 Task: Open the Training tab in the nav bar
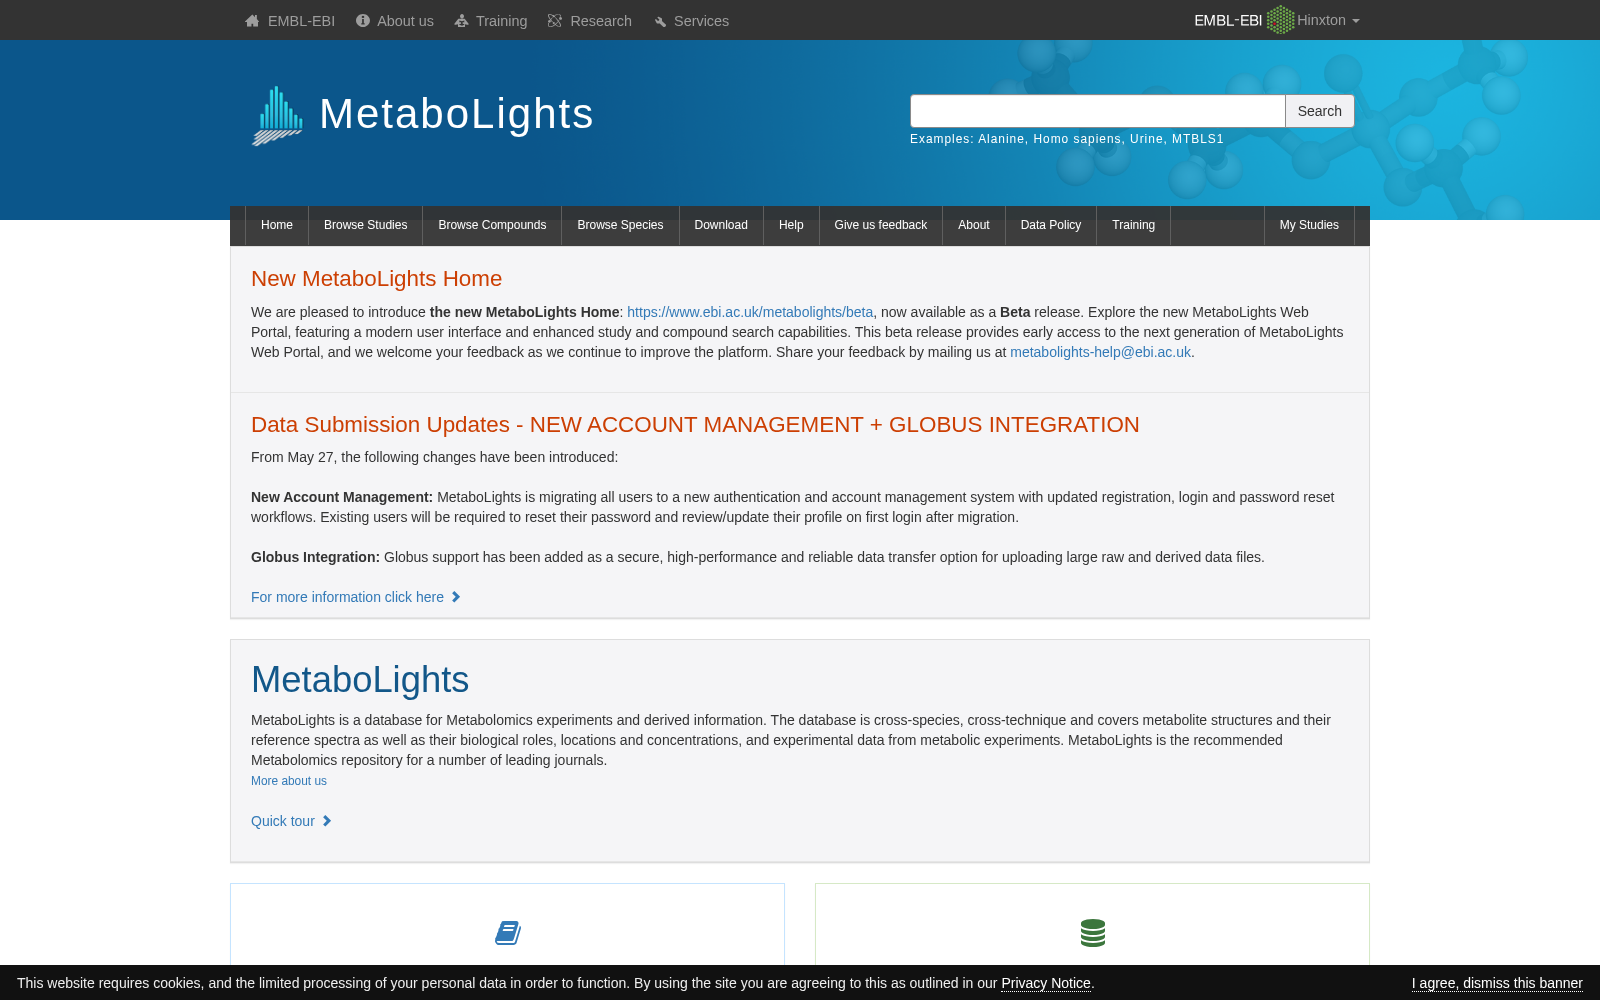(1134, 225)
